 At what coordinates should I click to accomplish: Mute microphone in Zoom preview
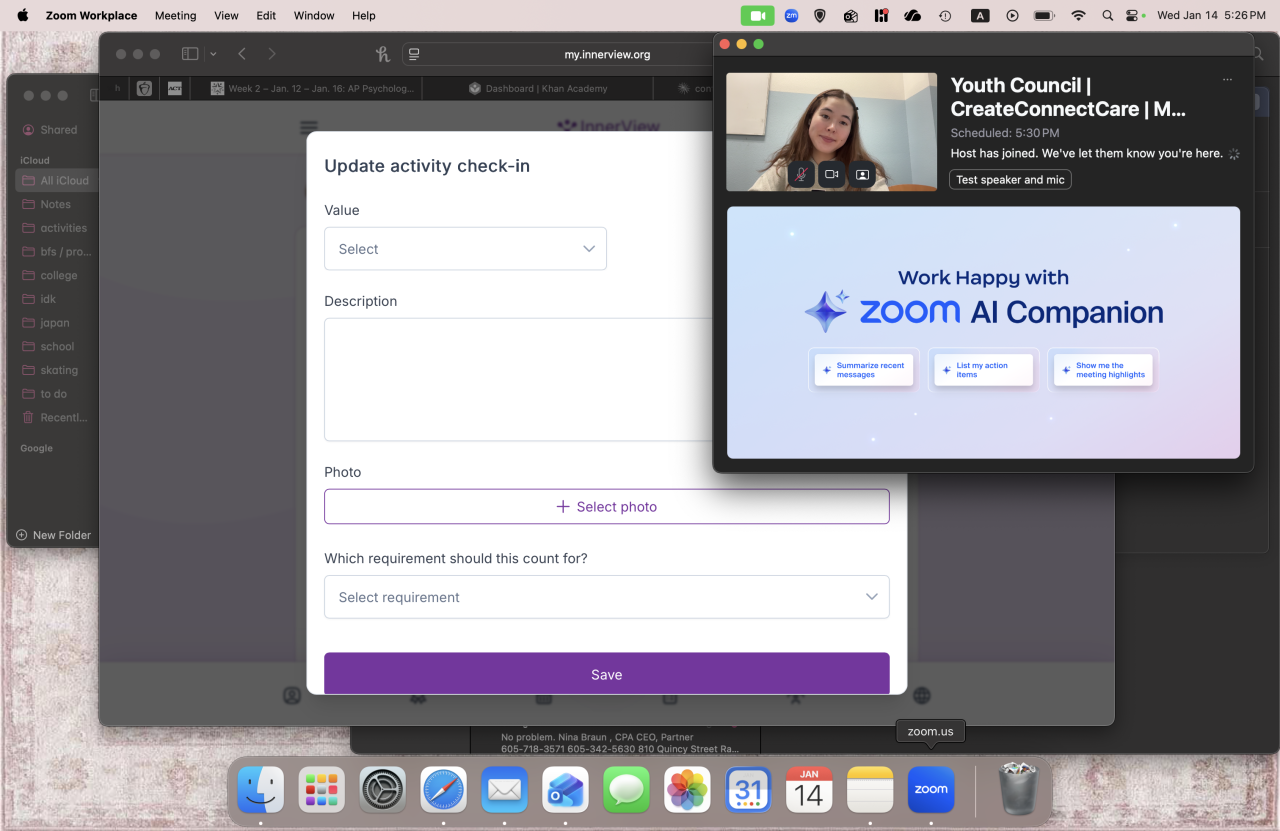(801, 174)
